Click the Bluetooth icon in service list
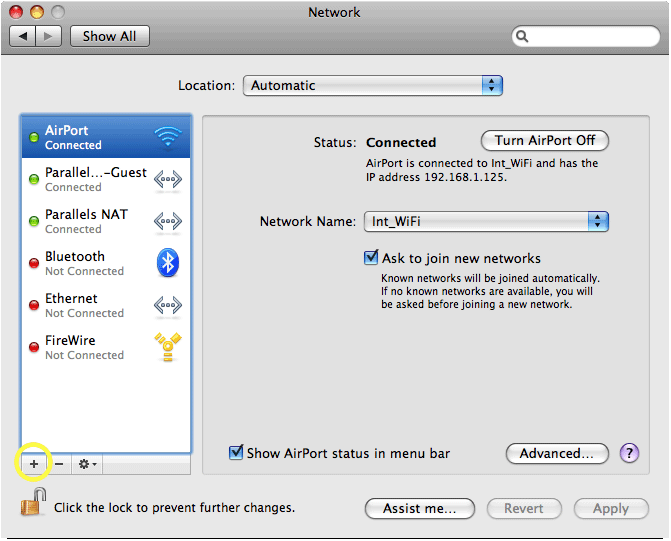This screenshot has width=671, height=541. (167, 263)
